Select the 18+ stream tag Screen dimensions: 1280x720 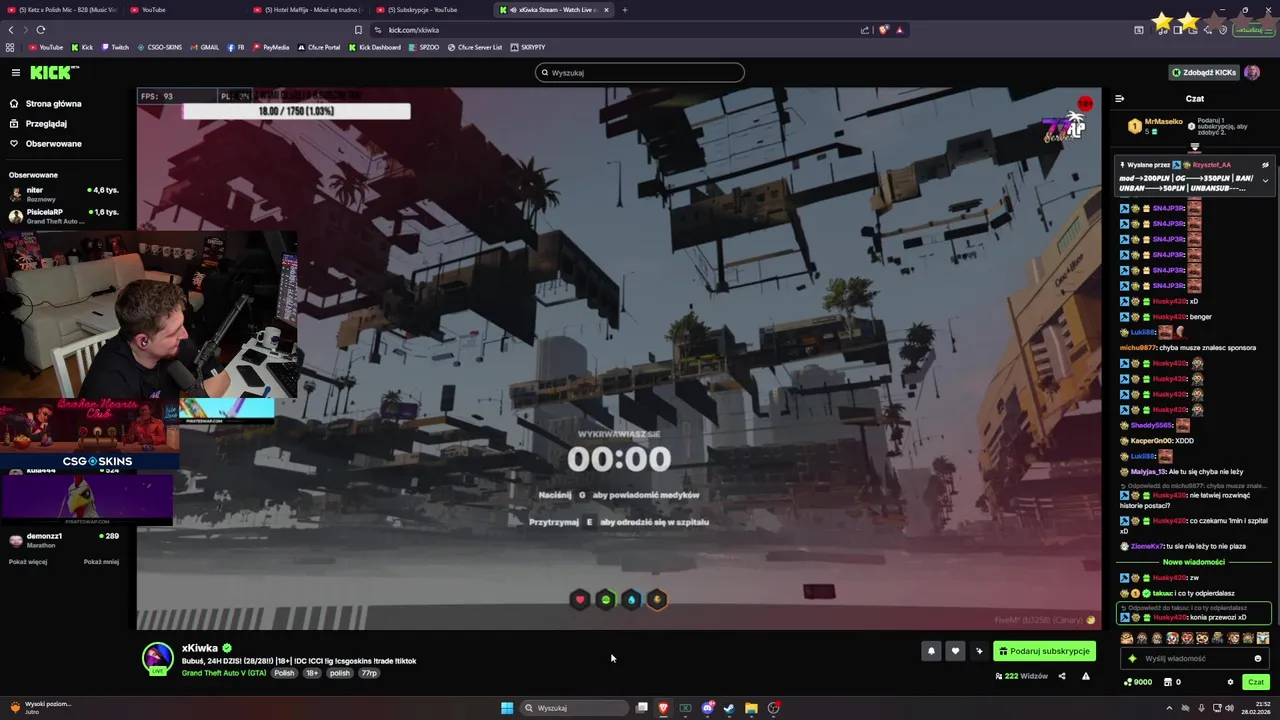[x=312, y=673]
